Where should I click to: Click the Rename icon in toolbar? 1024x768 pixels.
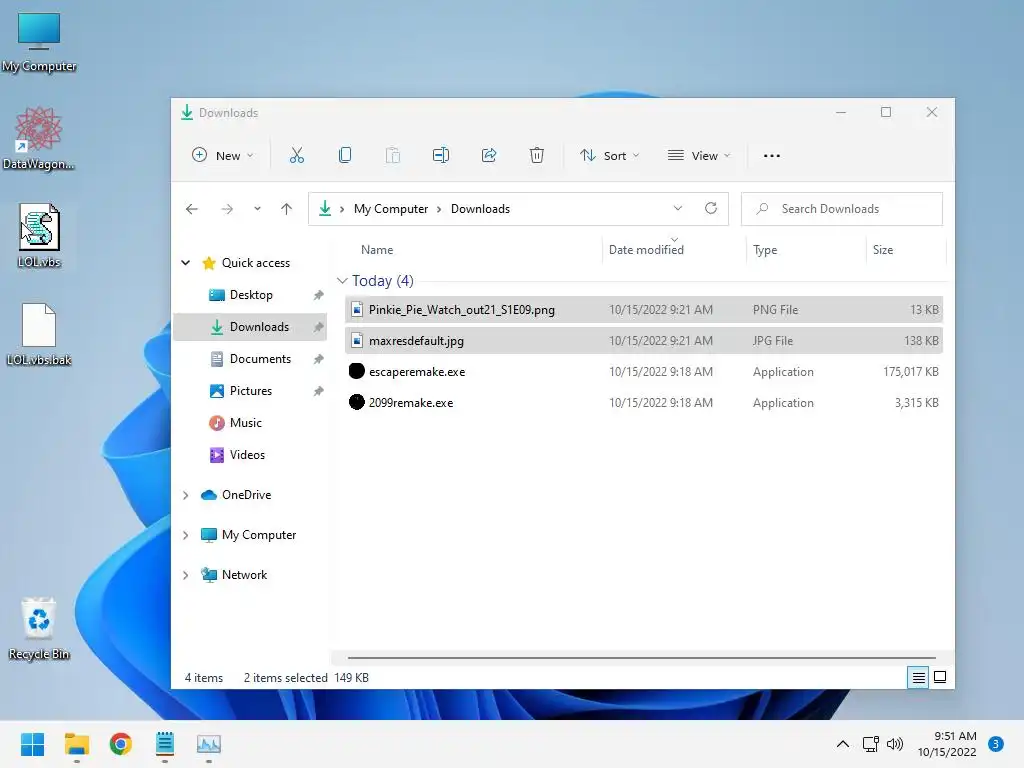pos(441,155)
